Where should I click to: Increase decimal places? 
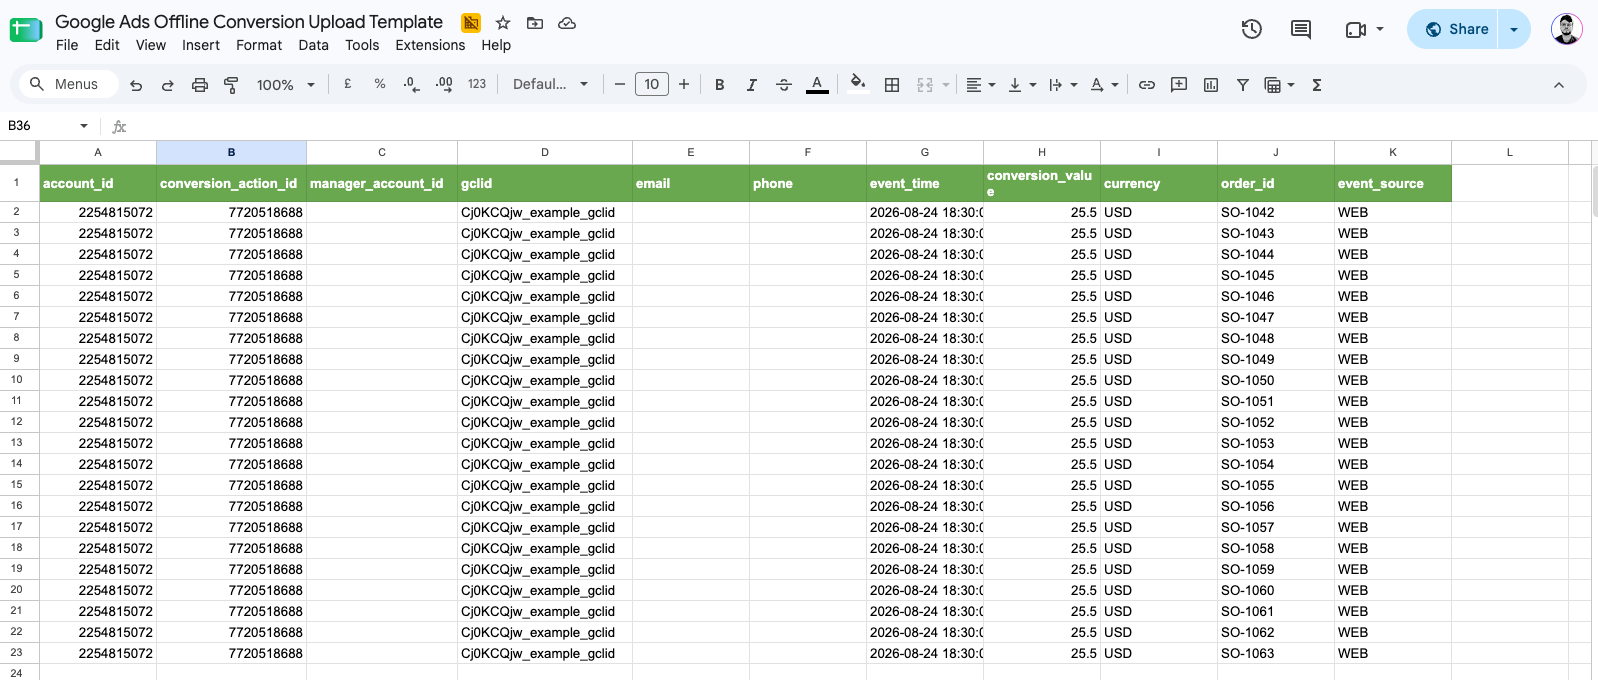coord(444,85)
